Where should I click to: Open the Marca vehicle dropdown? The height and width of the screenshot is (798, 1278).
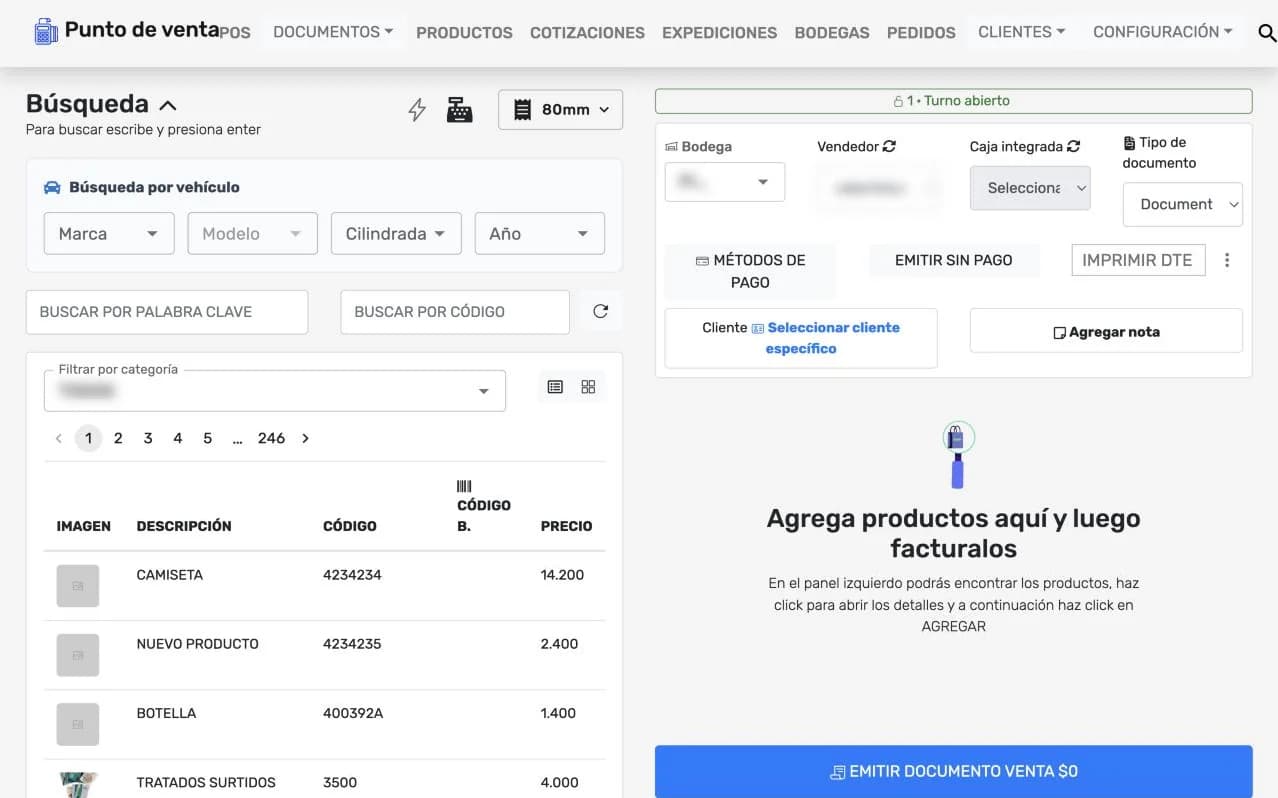(x=109, y=233)
